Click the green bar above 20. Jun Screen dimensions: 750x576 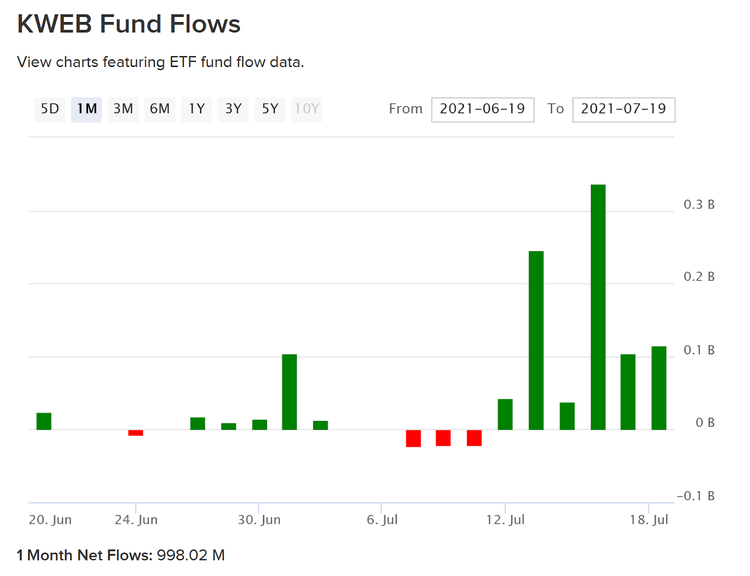pos(44,421)
